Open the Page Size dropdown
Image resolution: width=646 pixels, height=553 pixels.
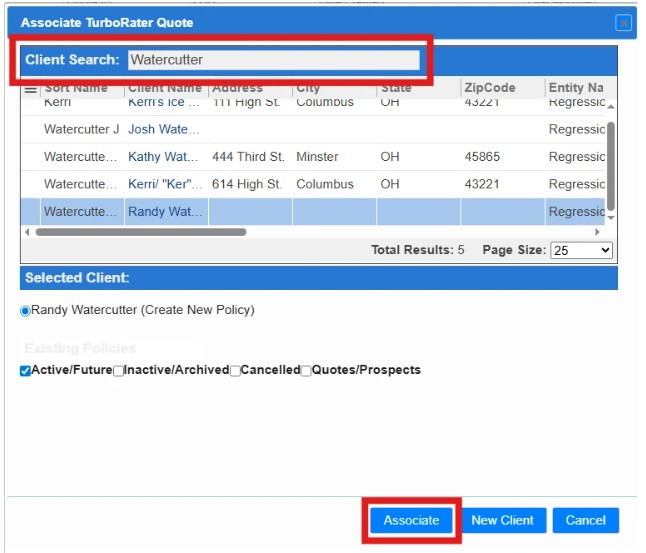(581, 250)
